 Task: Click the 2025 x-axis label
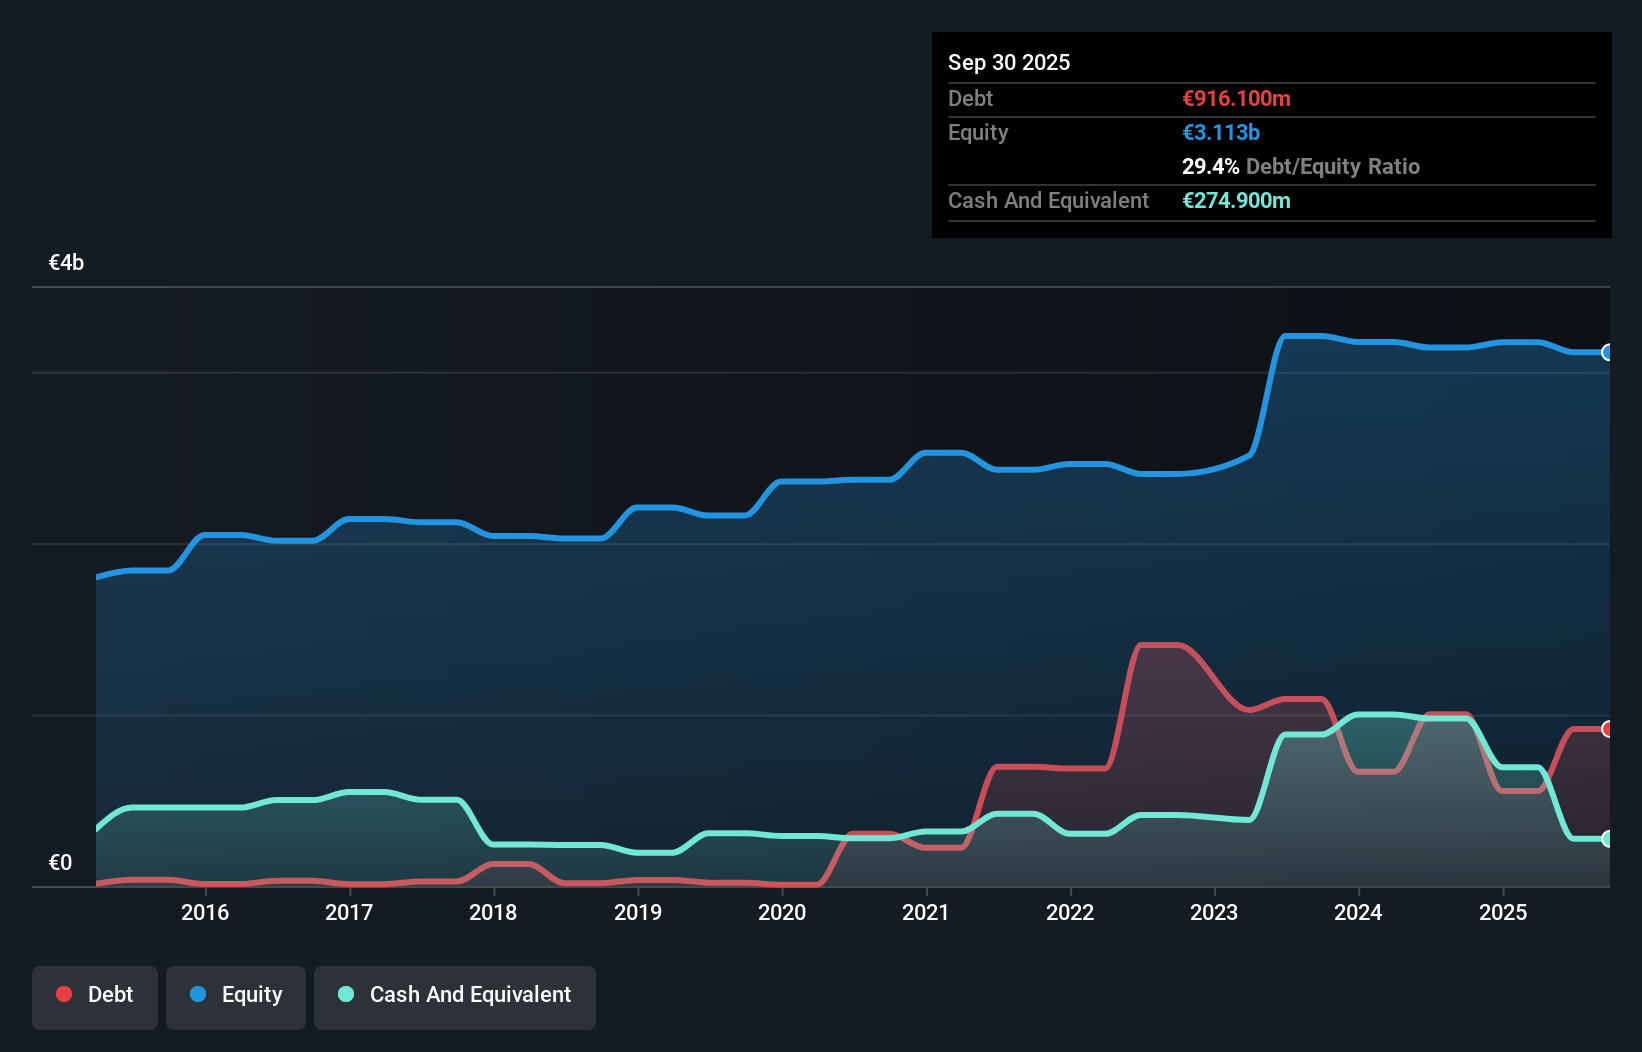(1503, 912)
